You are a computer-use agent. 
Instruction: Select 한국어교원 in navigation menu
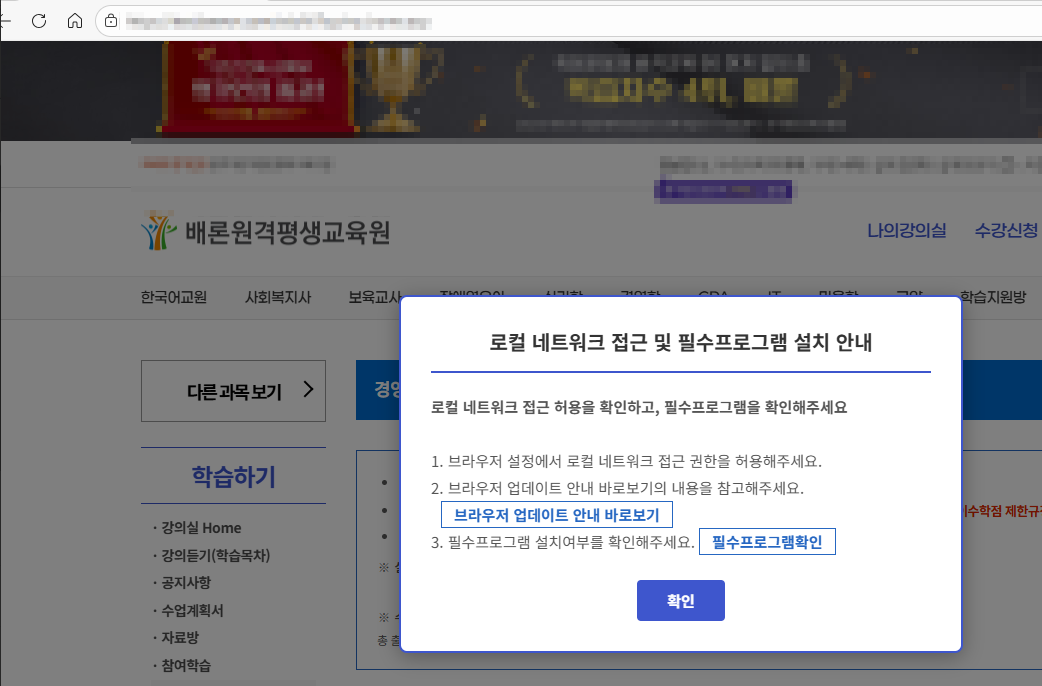[174, 297]
